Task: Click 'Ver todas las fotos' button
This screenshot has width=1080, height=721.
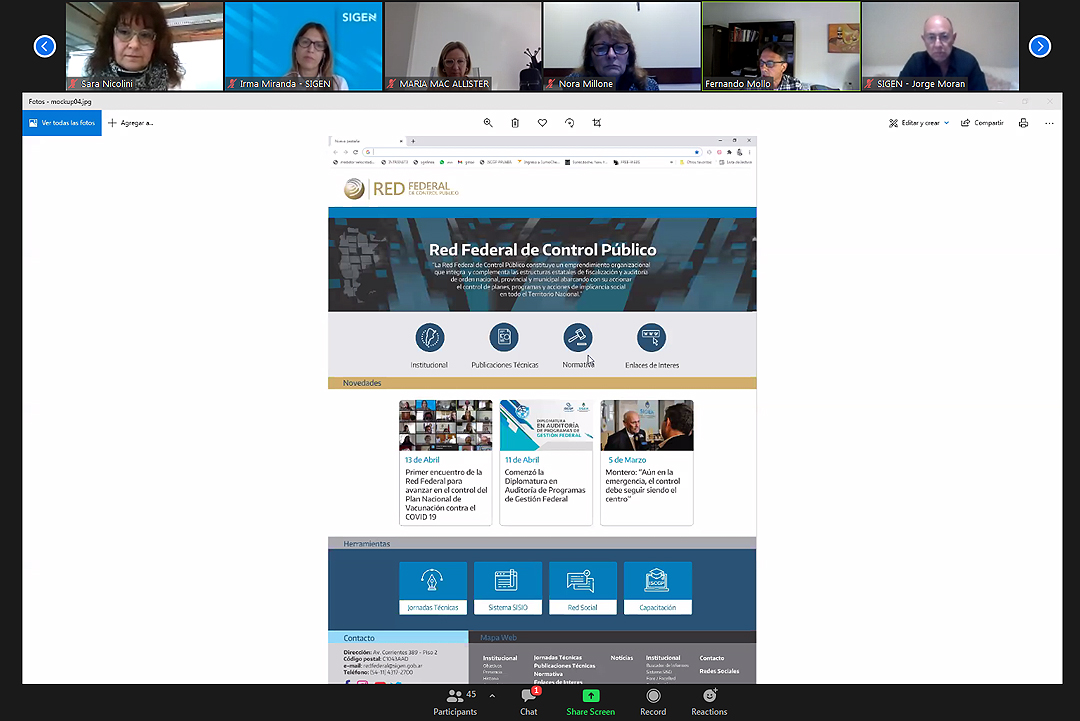Action: click(62, 123)
